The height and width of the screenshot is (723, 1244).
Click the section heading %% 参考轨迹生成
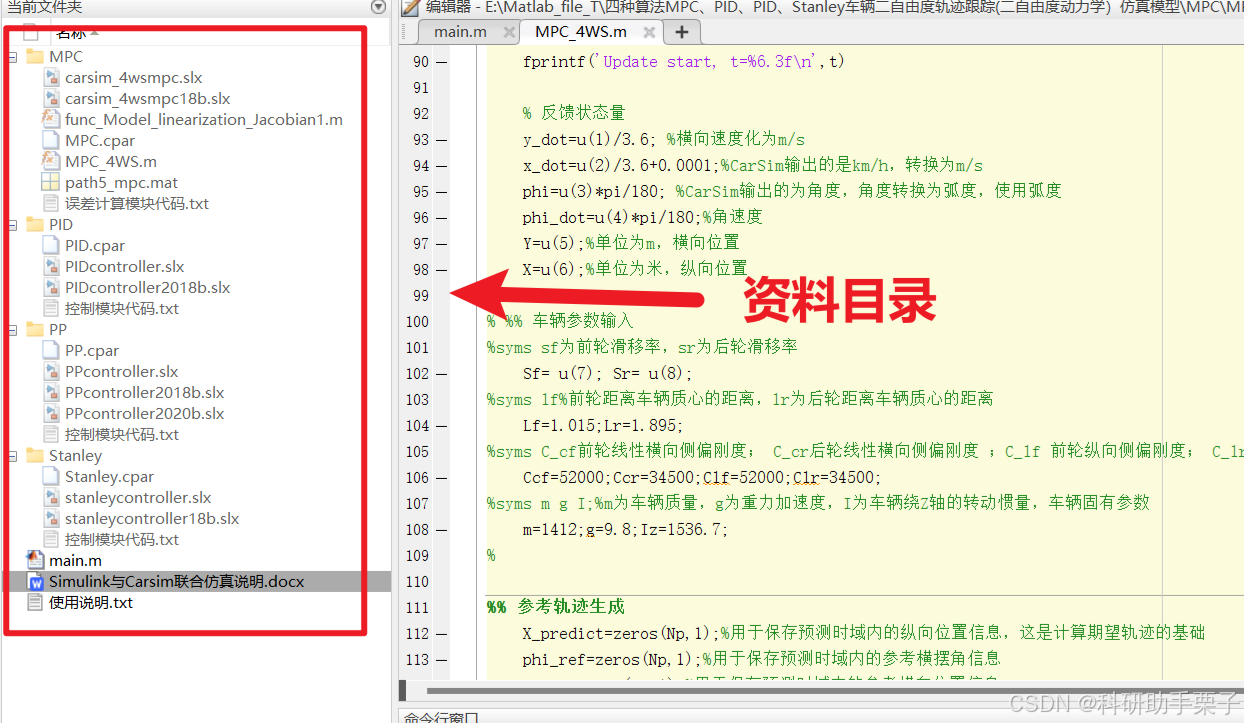tap(555, 608)
